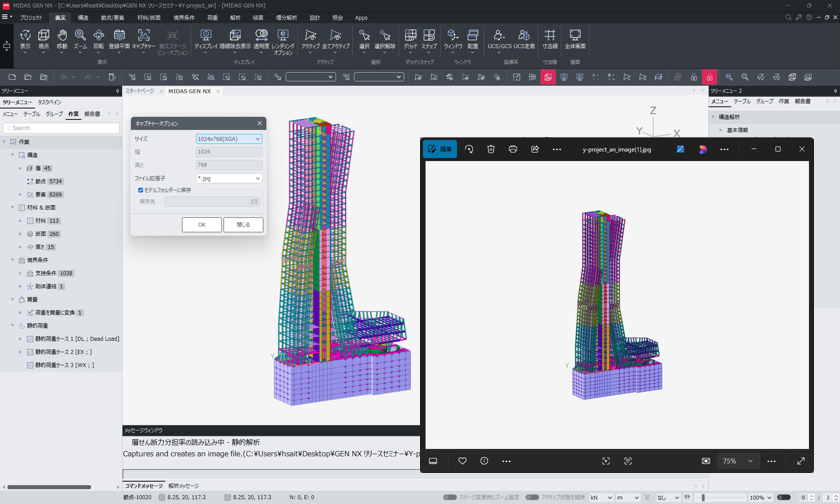This screenshot has height=504, width=840.
Task: Enter fullscreen in Photos viewer
Action: [x=801, y=461]
